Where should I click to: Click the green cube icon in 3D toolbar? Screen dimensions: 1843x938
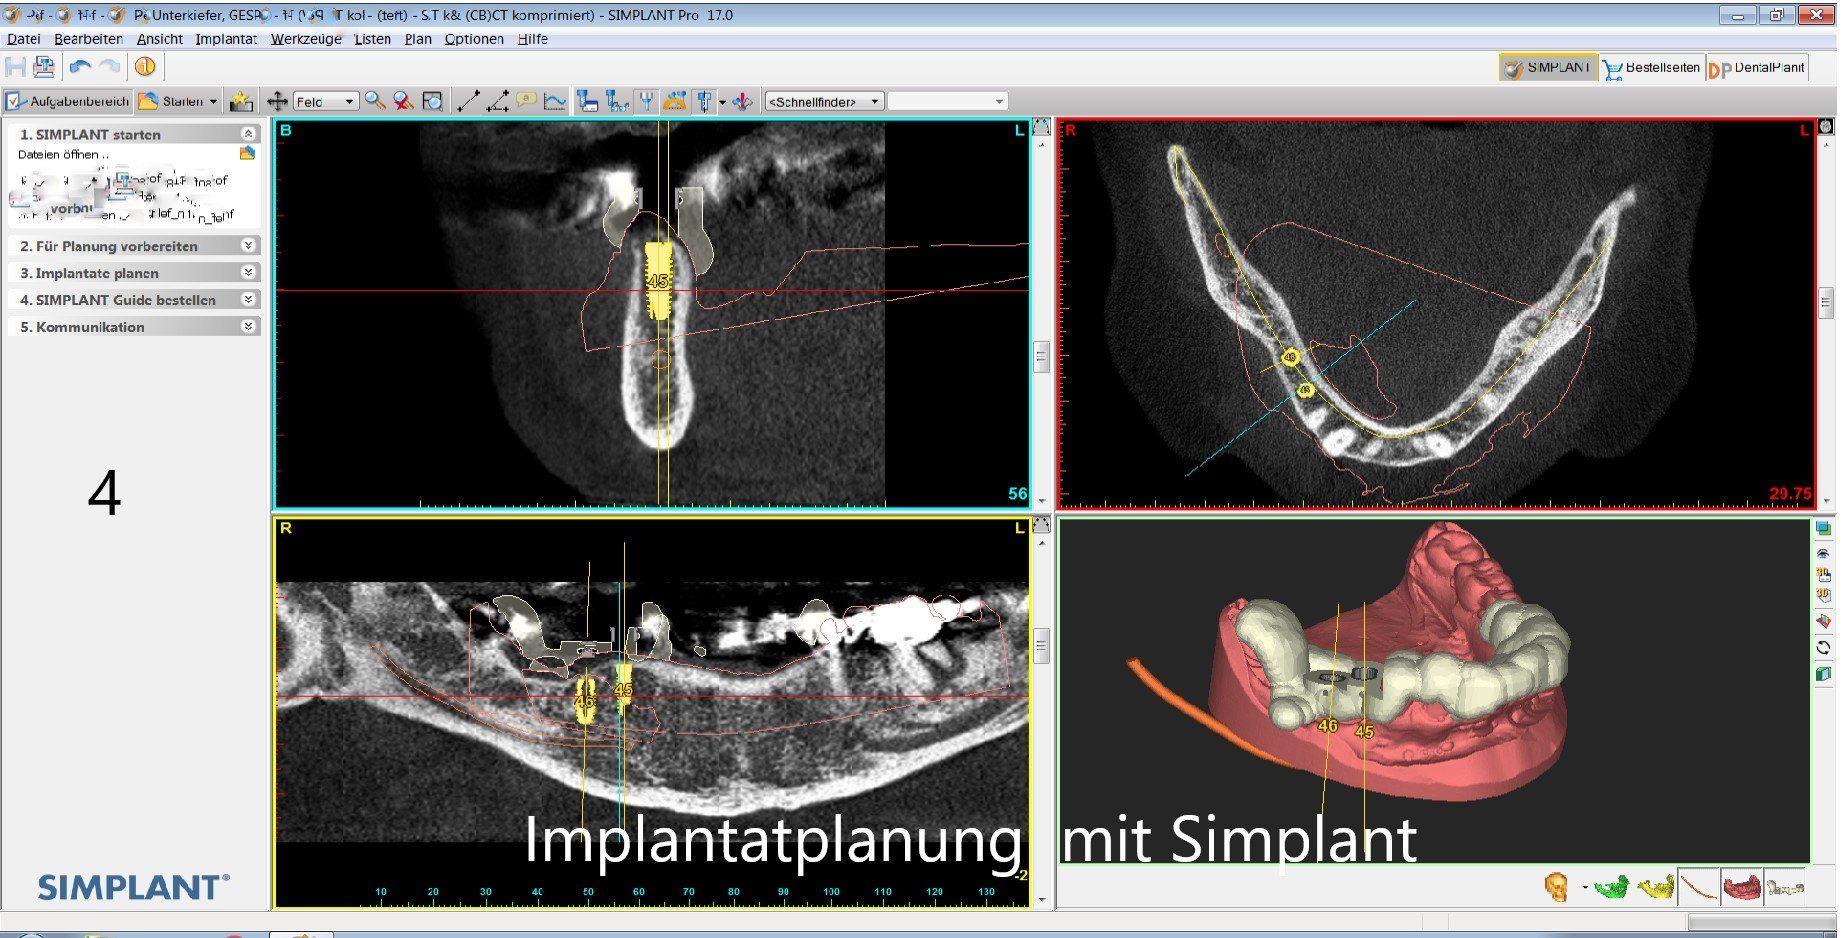[x=1823, y=674]
